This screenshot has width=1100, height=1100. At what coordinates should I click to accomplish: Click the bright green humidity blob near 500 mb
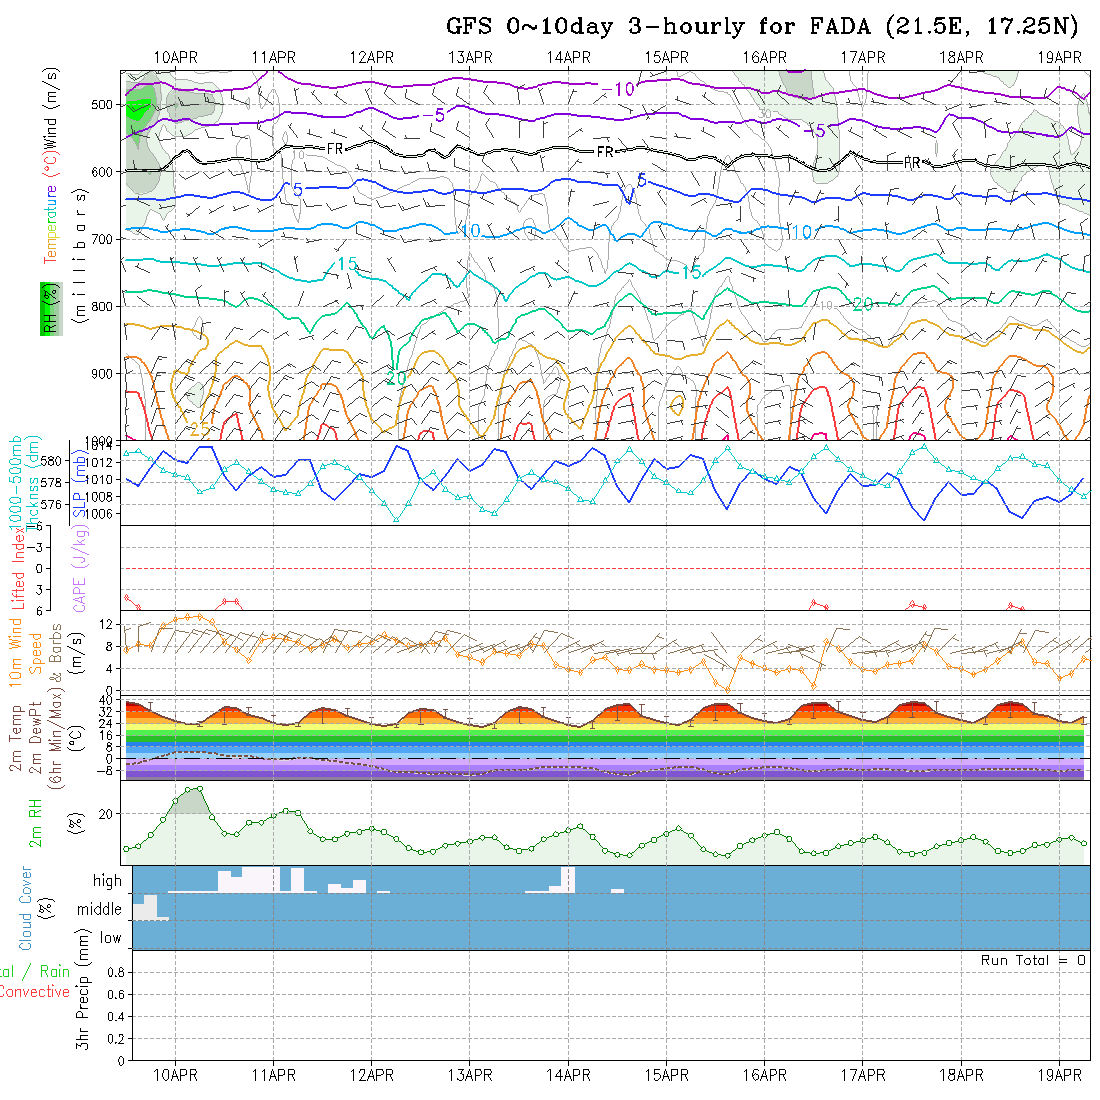pyautogui.click(x=137, y=104)
